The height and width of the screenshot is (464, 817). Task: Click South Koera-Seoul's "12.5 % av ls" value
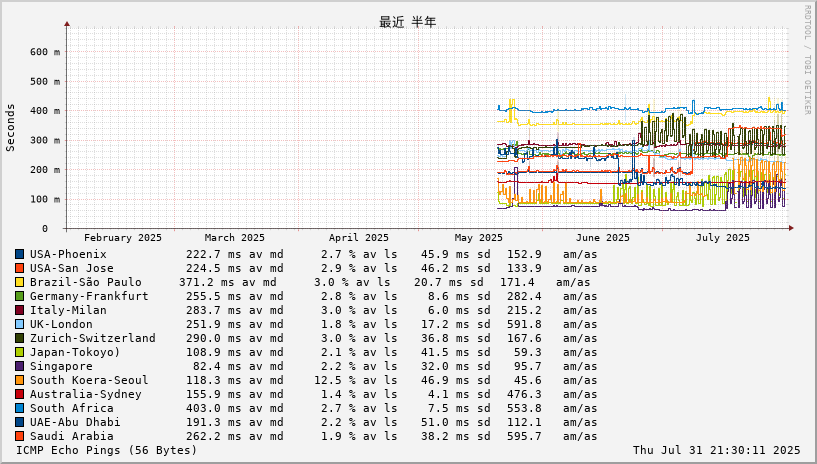356,380
